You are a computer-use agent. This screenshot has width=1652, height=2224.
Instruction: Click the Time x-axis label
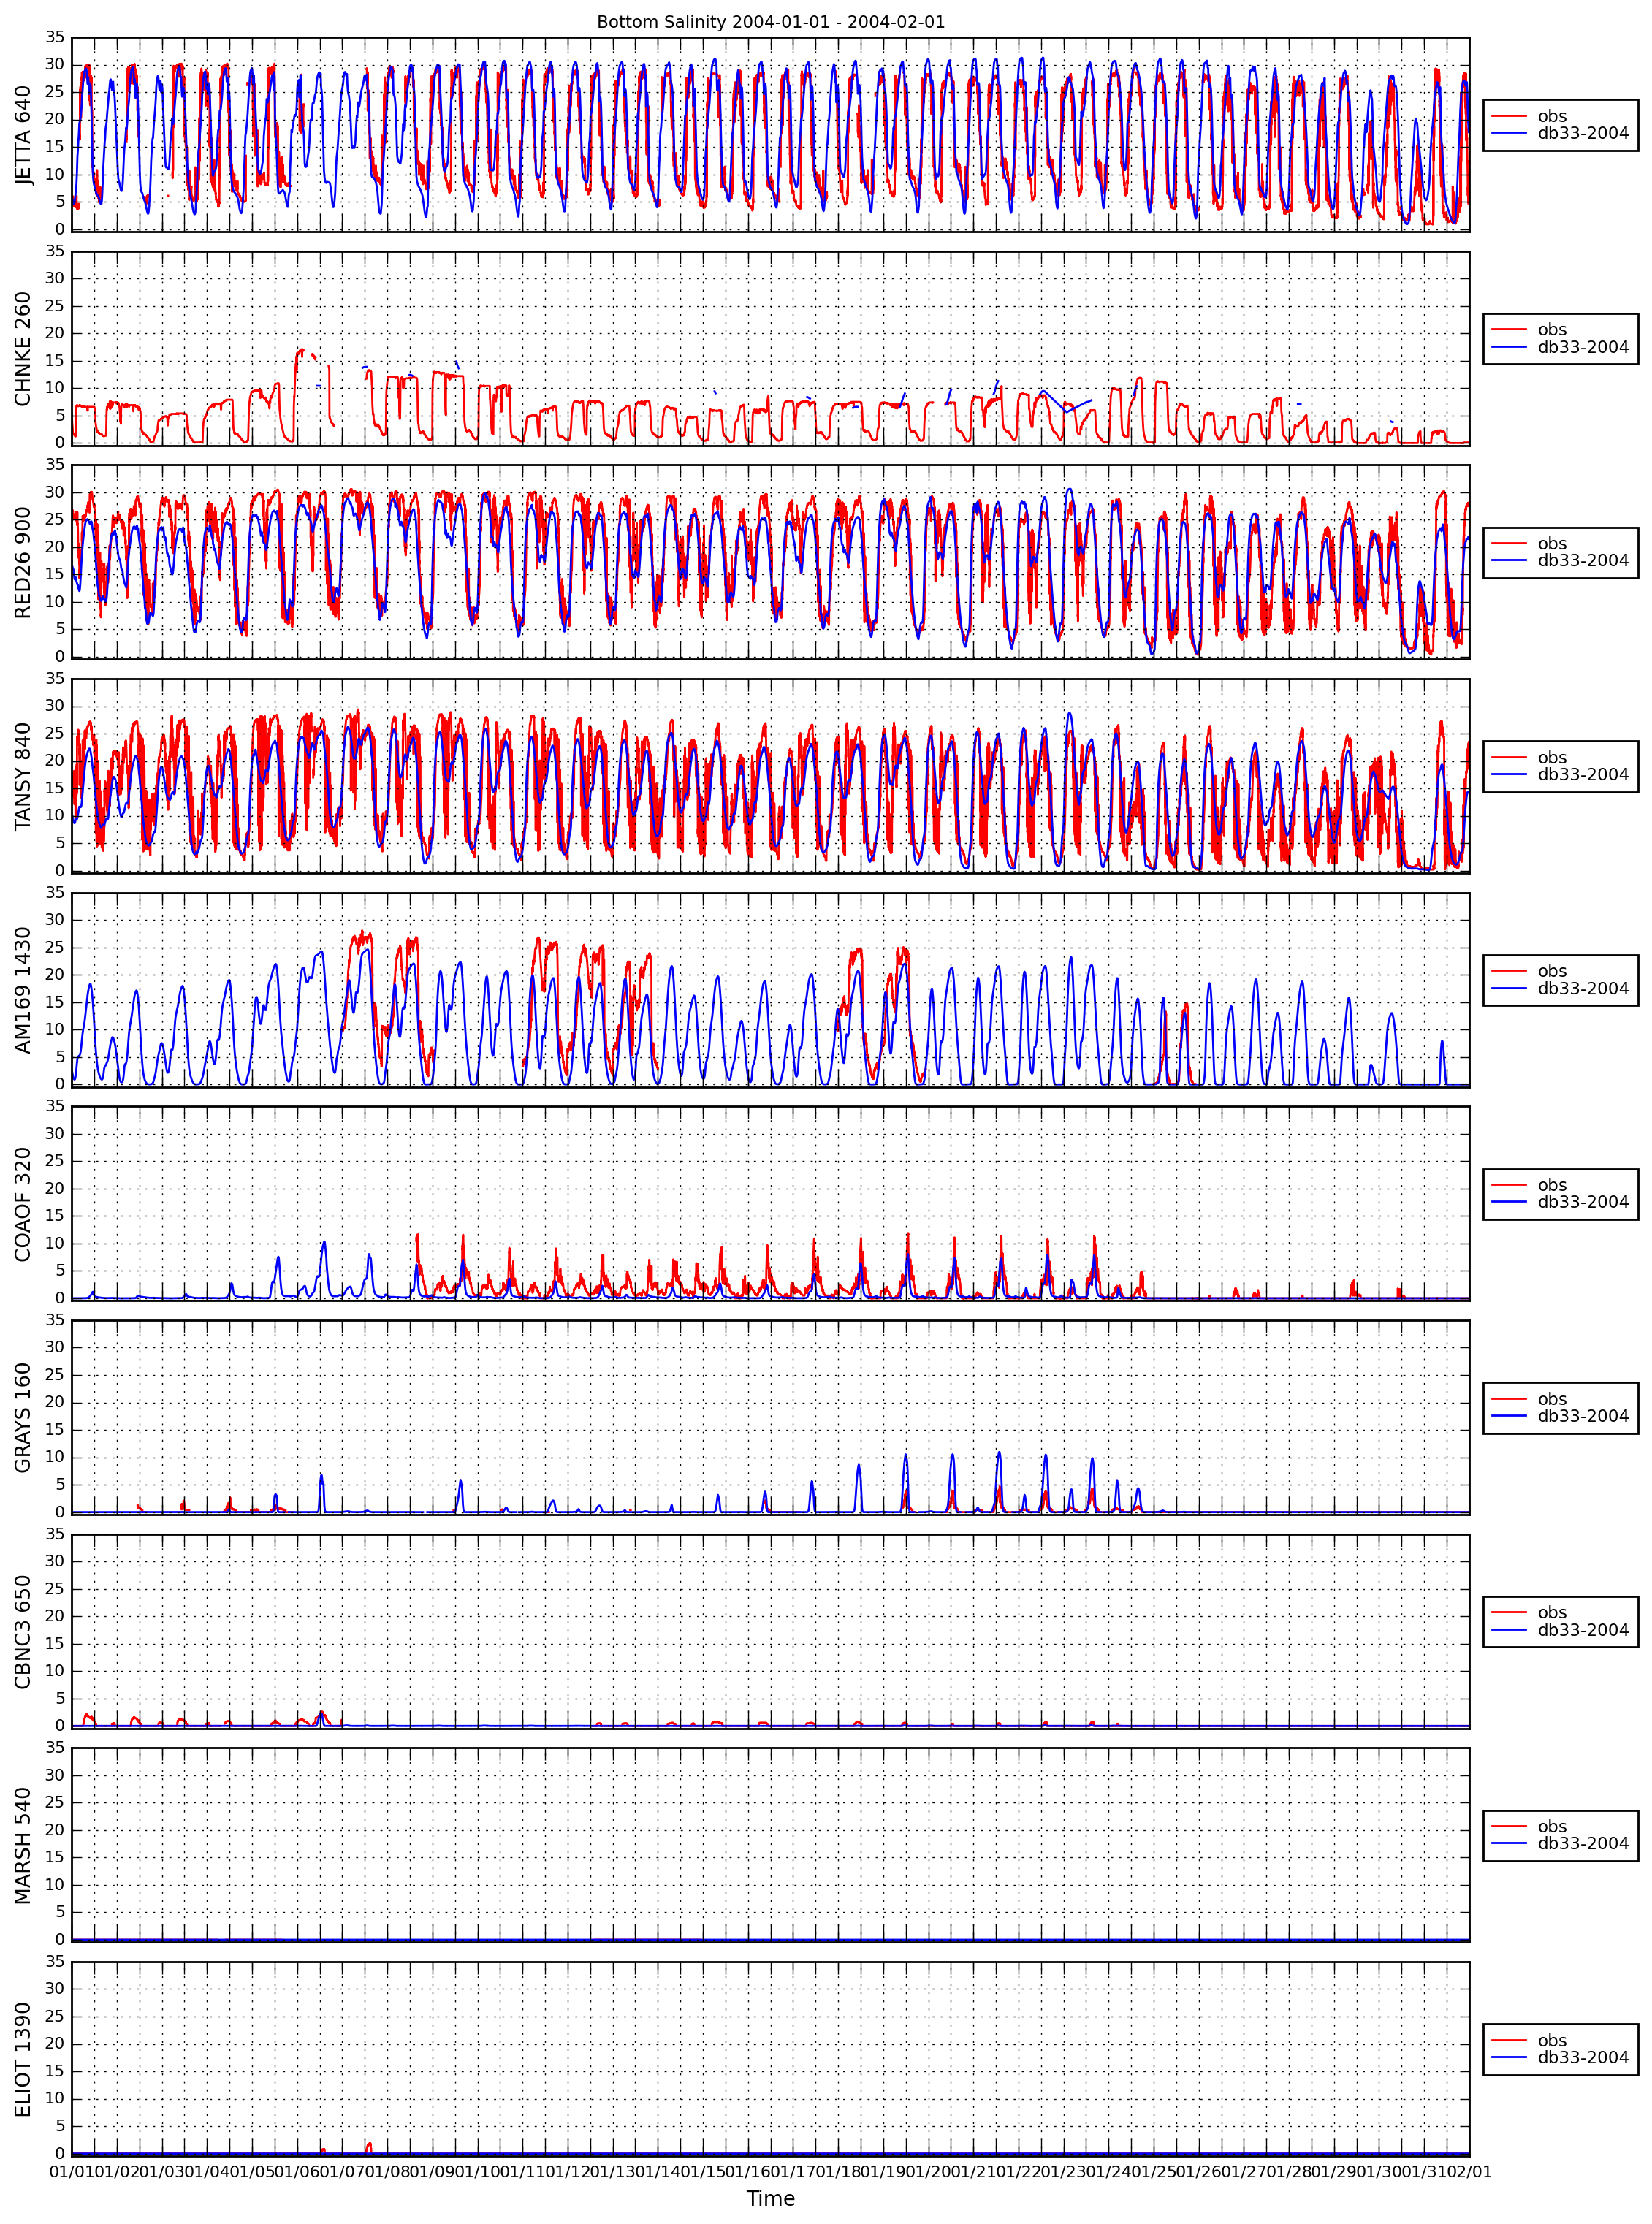click(770, 2199)
